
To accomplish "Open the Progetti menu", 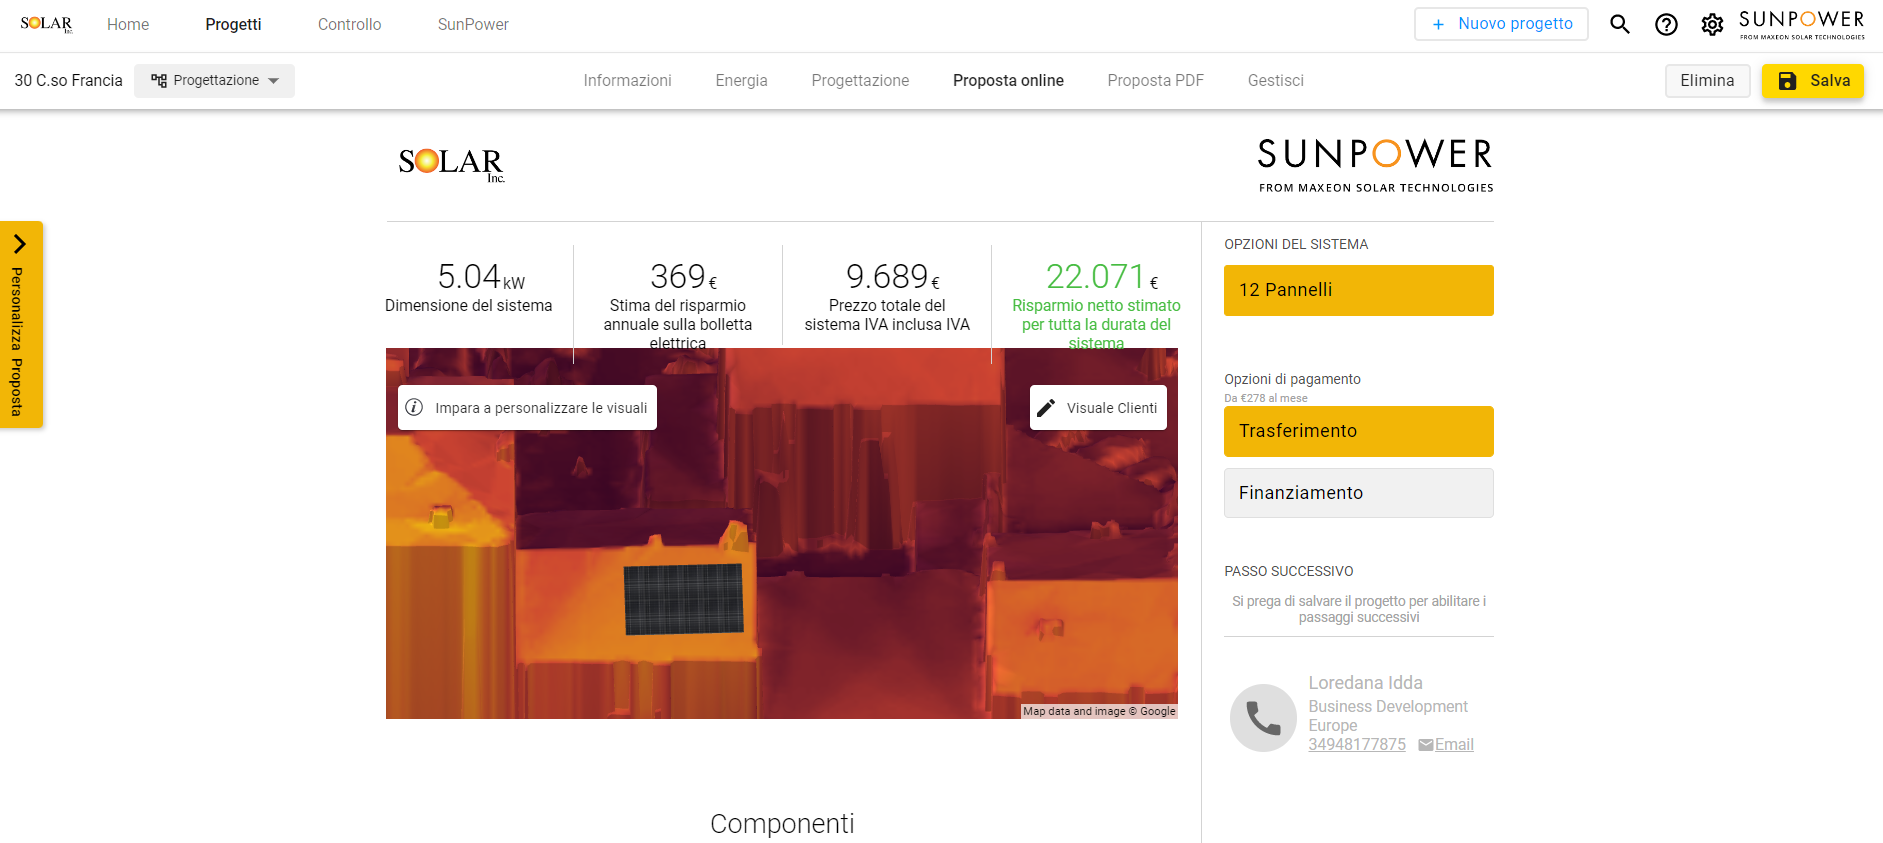I will [233, 24].
